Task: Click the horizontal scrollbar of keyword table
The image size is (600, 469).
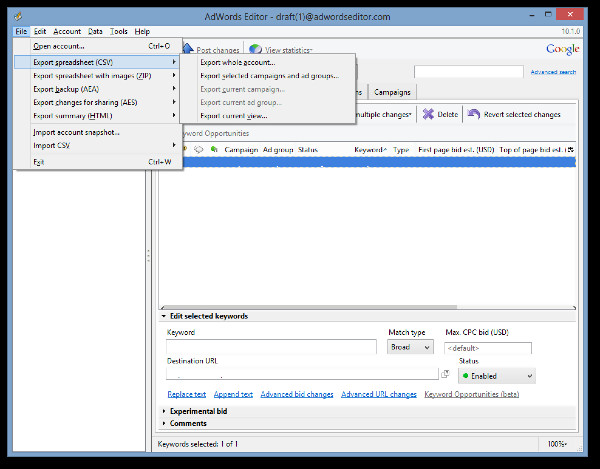Action: 309,307
